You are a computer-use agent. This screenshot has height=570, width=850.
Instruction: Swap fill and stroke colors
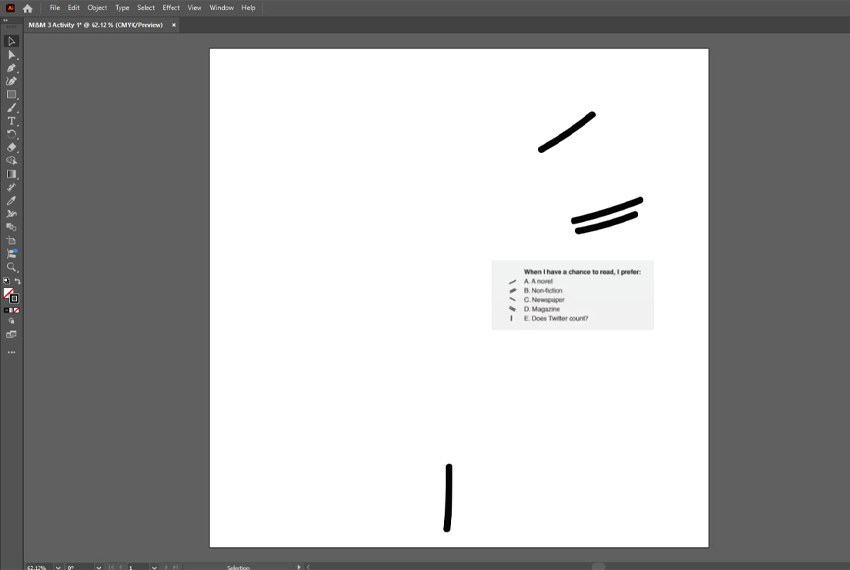[x=17, y=281]
